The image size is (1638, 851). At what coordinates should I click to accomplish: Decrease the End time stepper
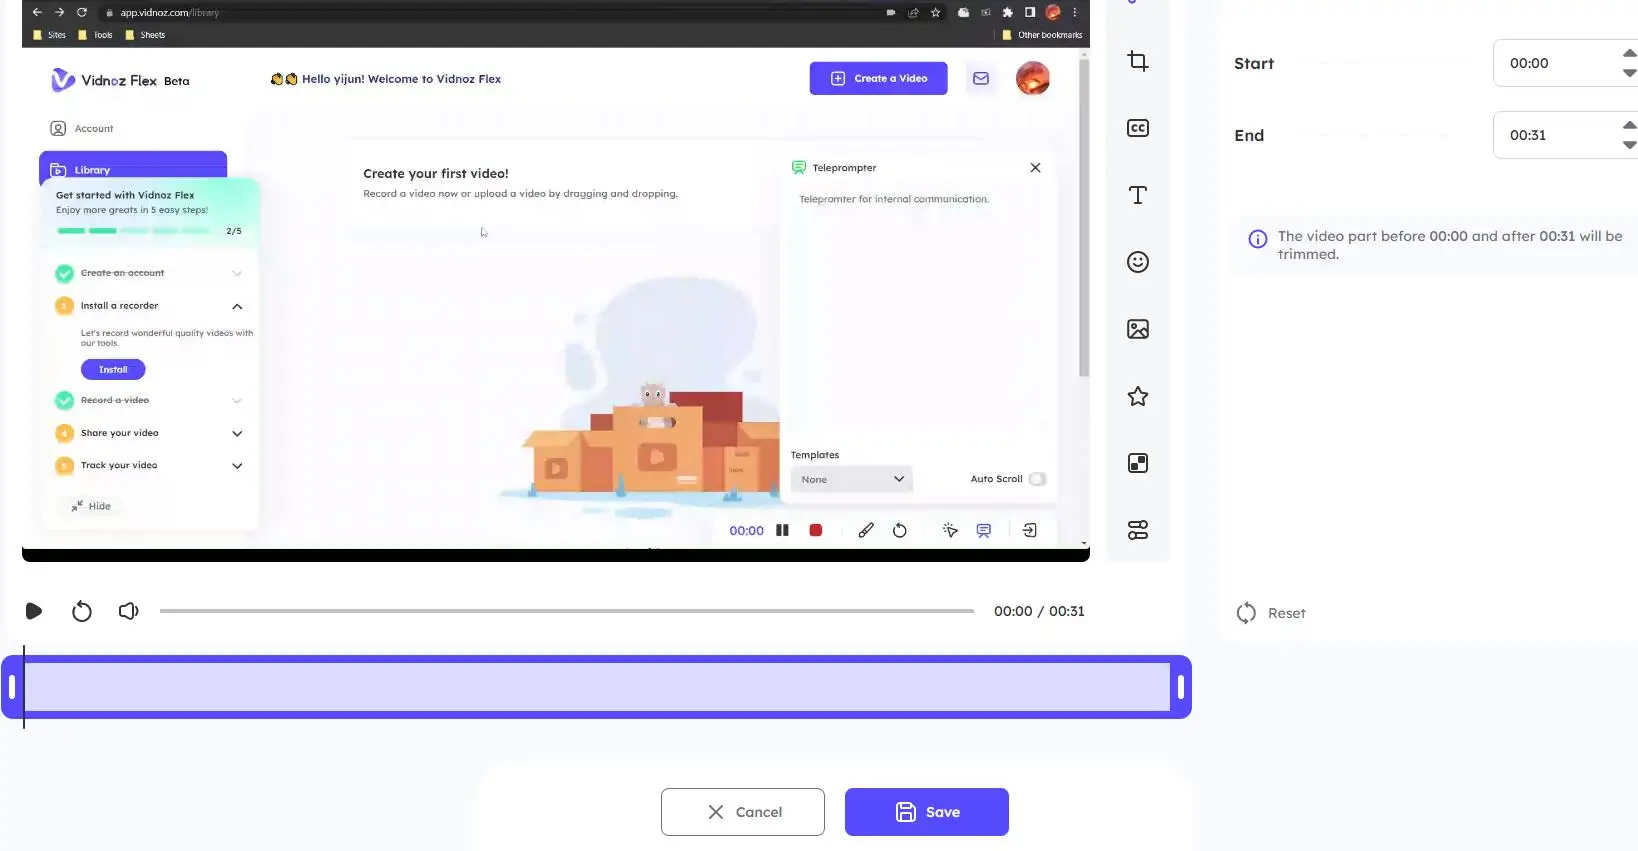pyautogui.click(x=1629, y=146)
